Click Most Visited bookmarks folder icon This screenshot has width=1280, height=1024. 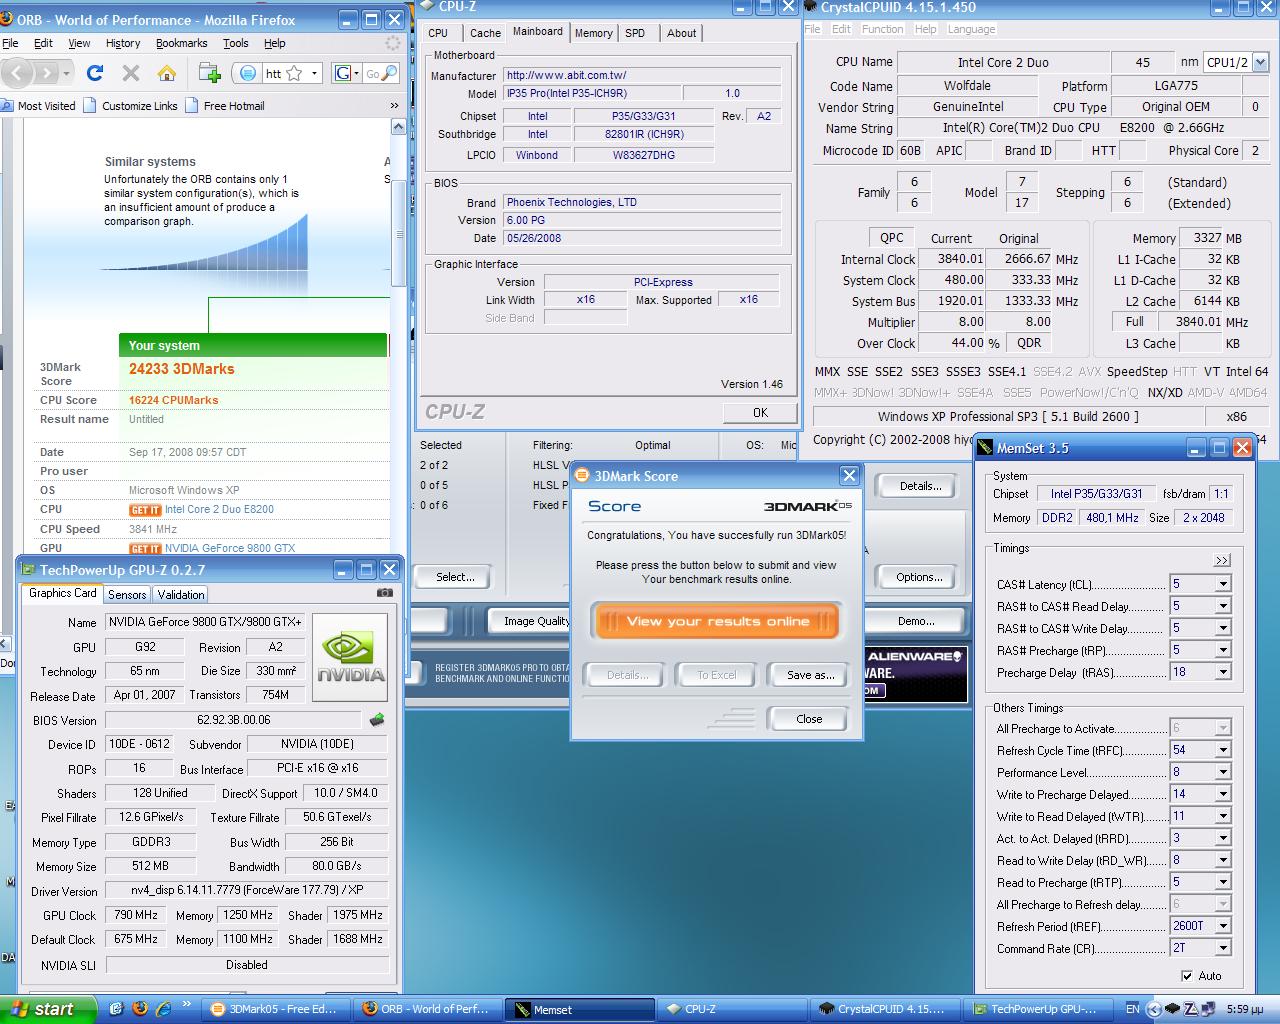tap(8, 105)
